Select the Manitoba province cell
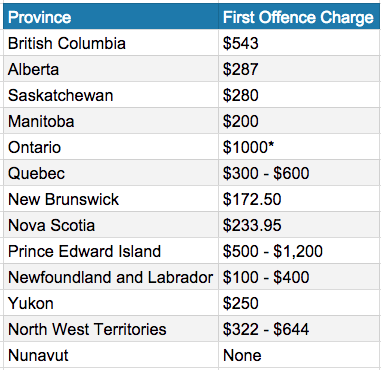This screenshot has width=381, height=370. (x=111, y=121)
